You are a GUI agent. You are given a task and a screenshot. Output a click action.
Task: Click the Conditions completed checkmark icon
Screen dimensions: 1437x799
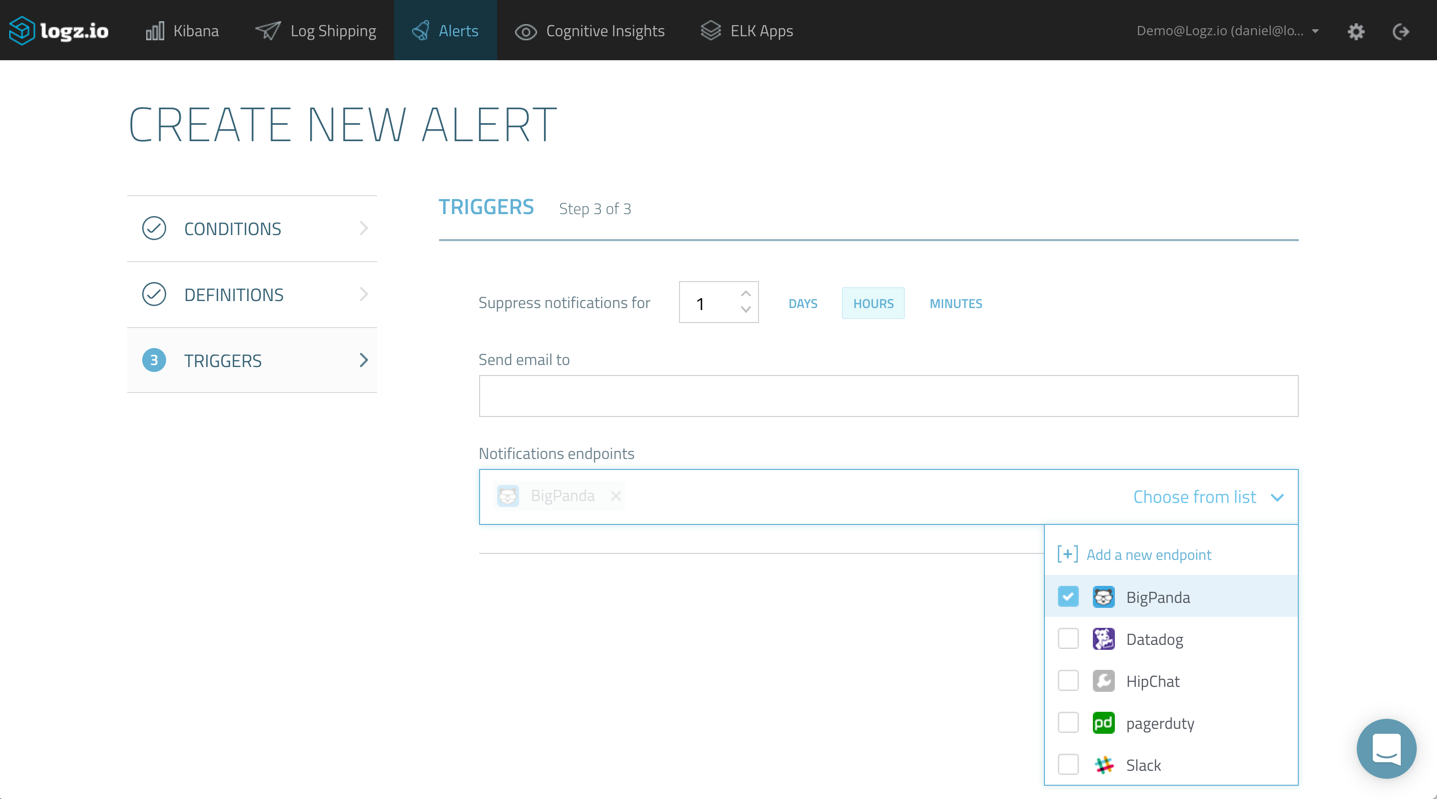pos(154,228)
